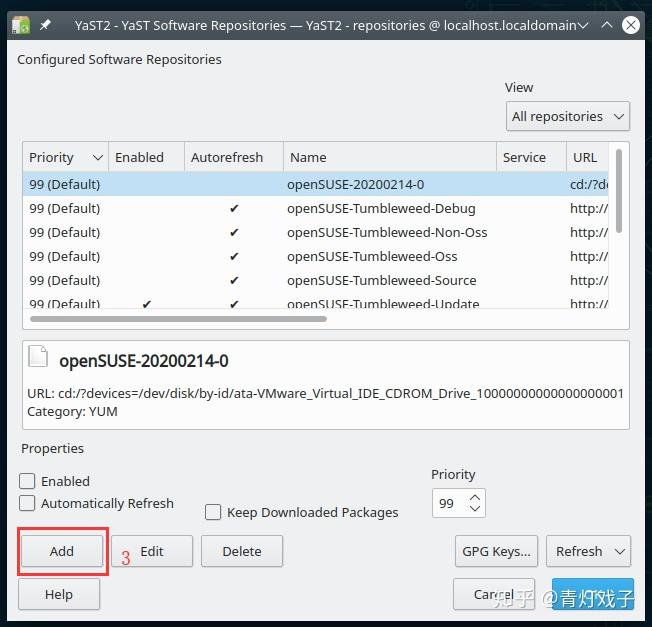This screenshot has height=627, width=652.
Task: Click the http:// URL cell in Tumbleweed-Source row
Action: pos(588,280)
